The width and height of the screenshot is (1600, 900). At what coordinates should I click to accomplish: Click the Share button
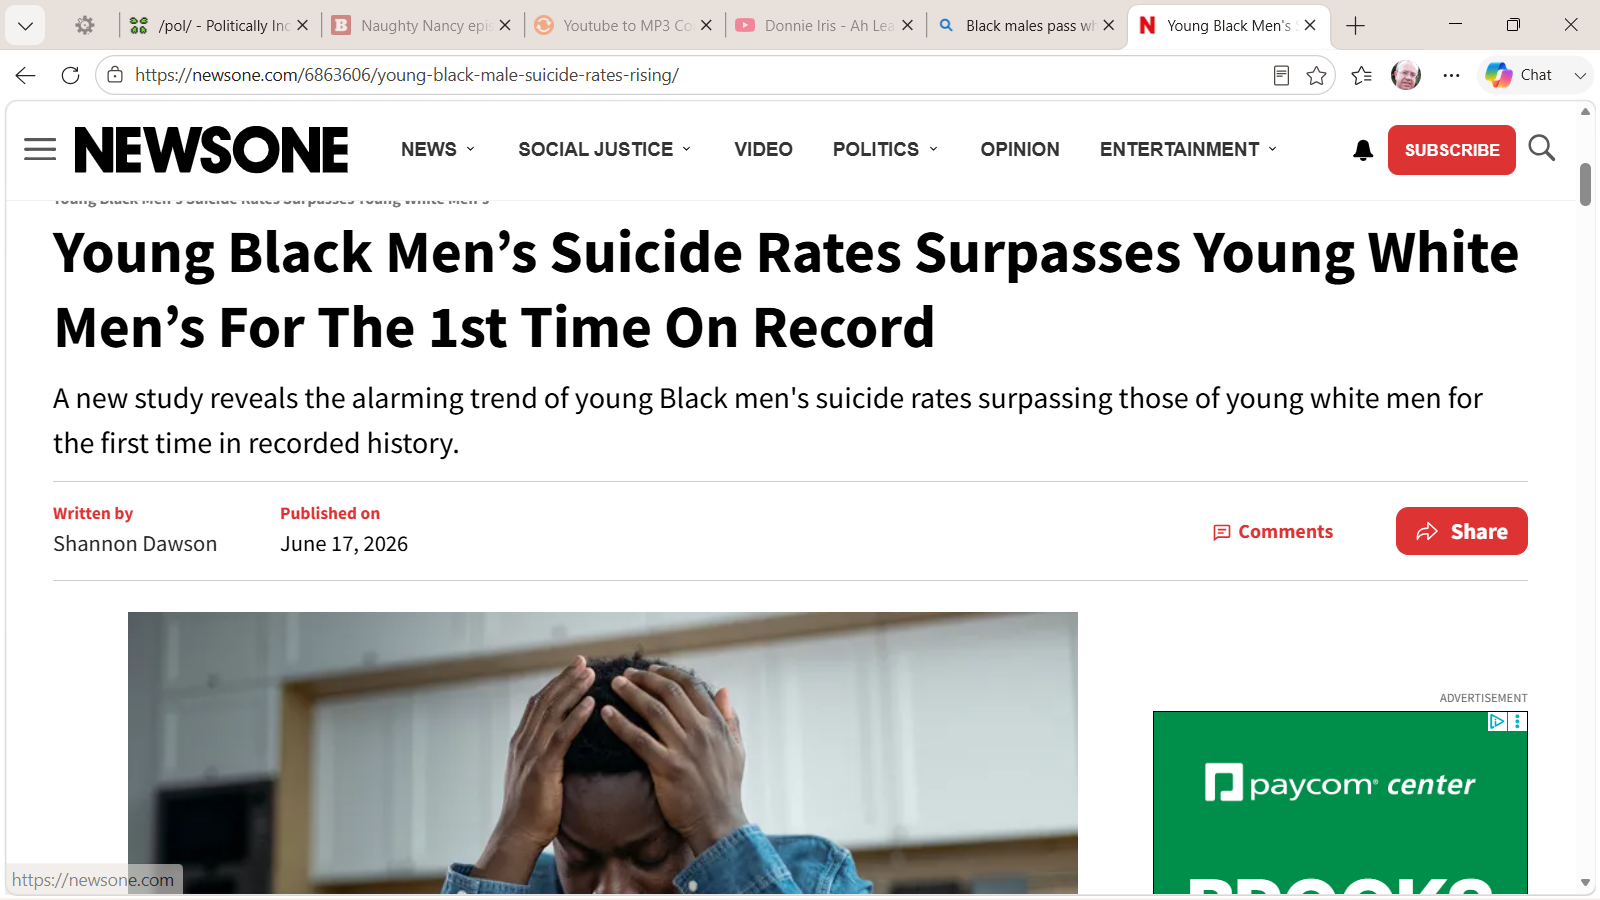1462,531
